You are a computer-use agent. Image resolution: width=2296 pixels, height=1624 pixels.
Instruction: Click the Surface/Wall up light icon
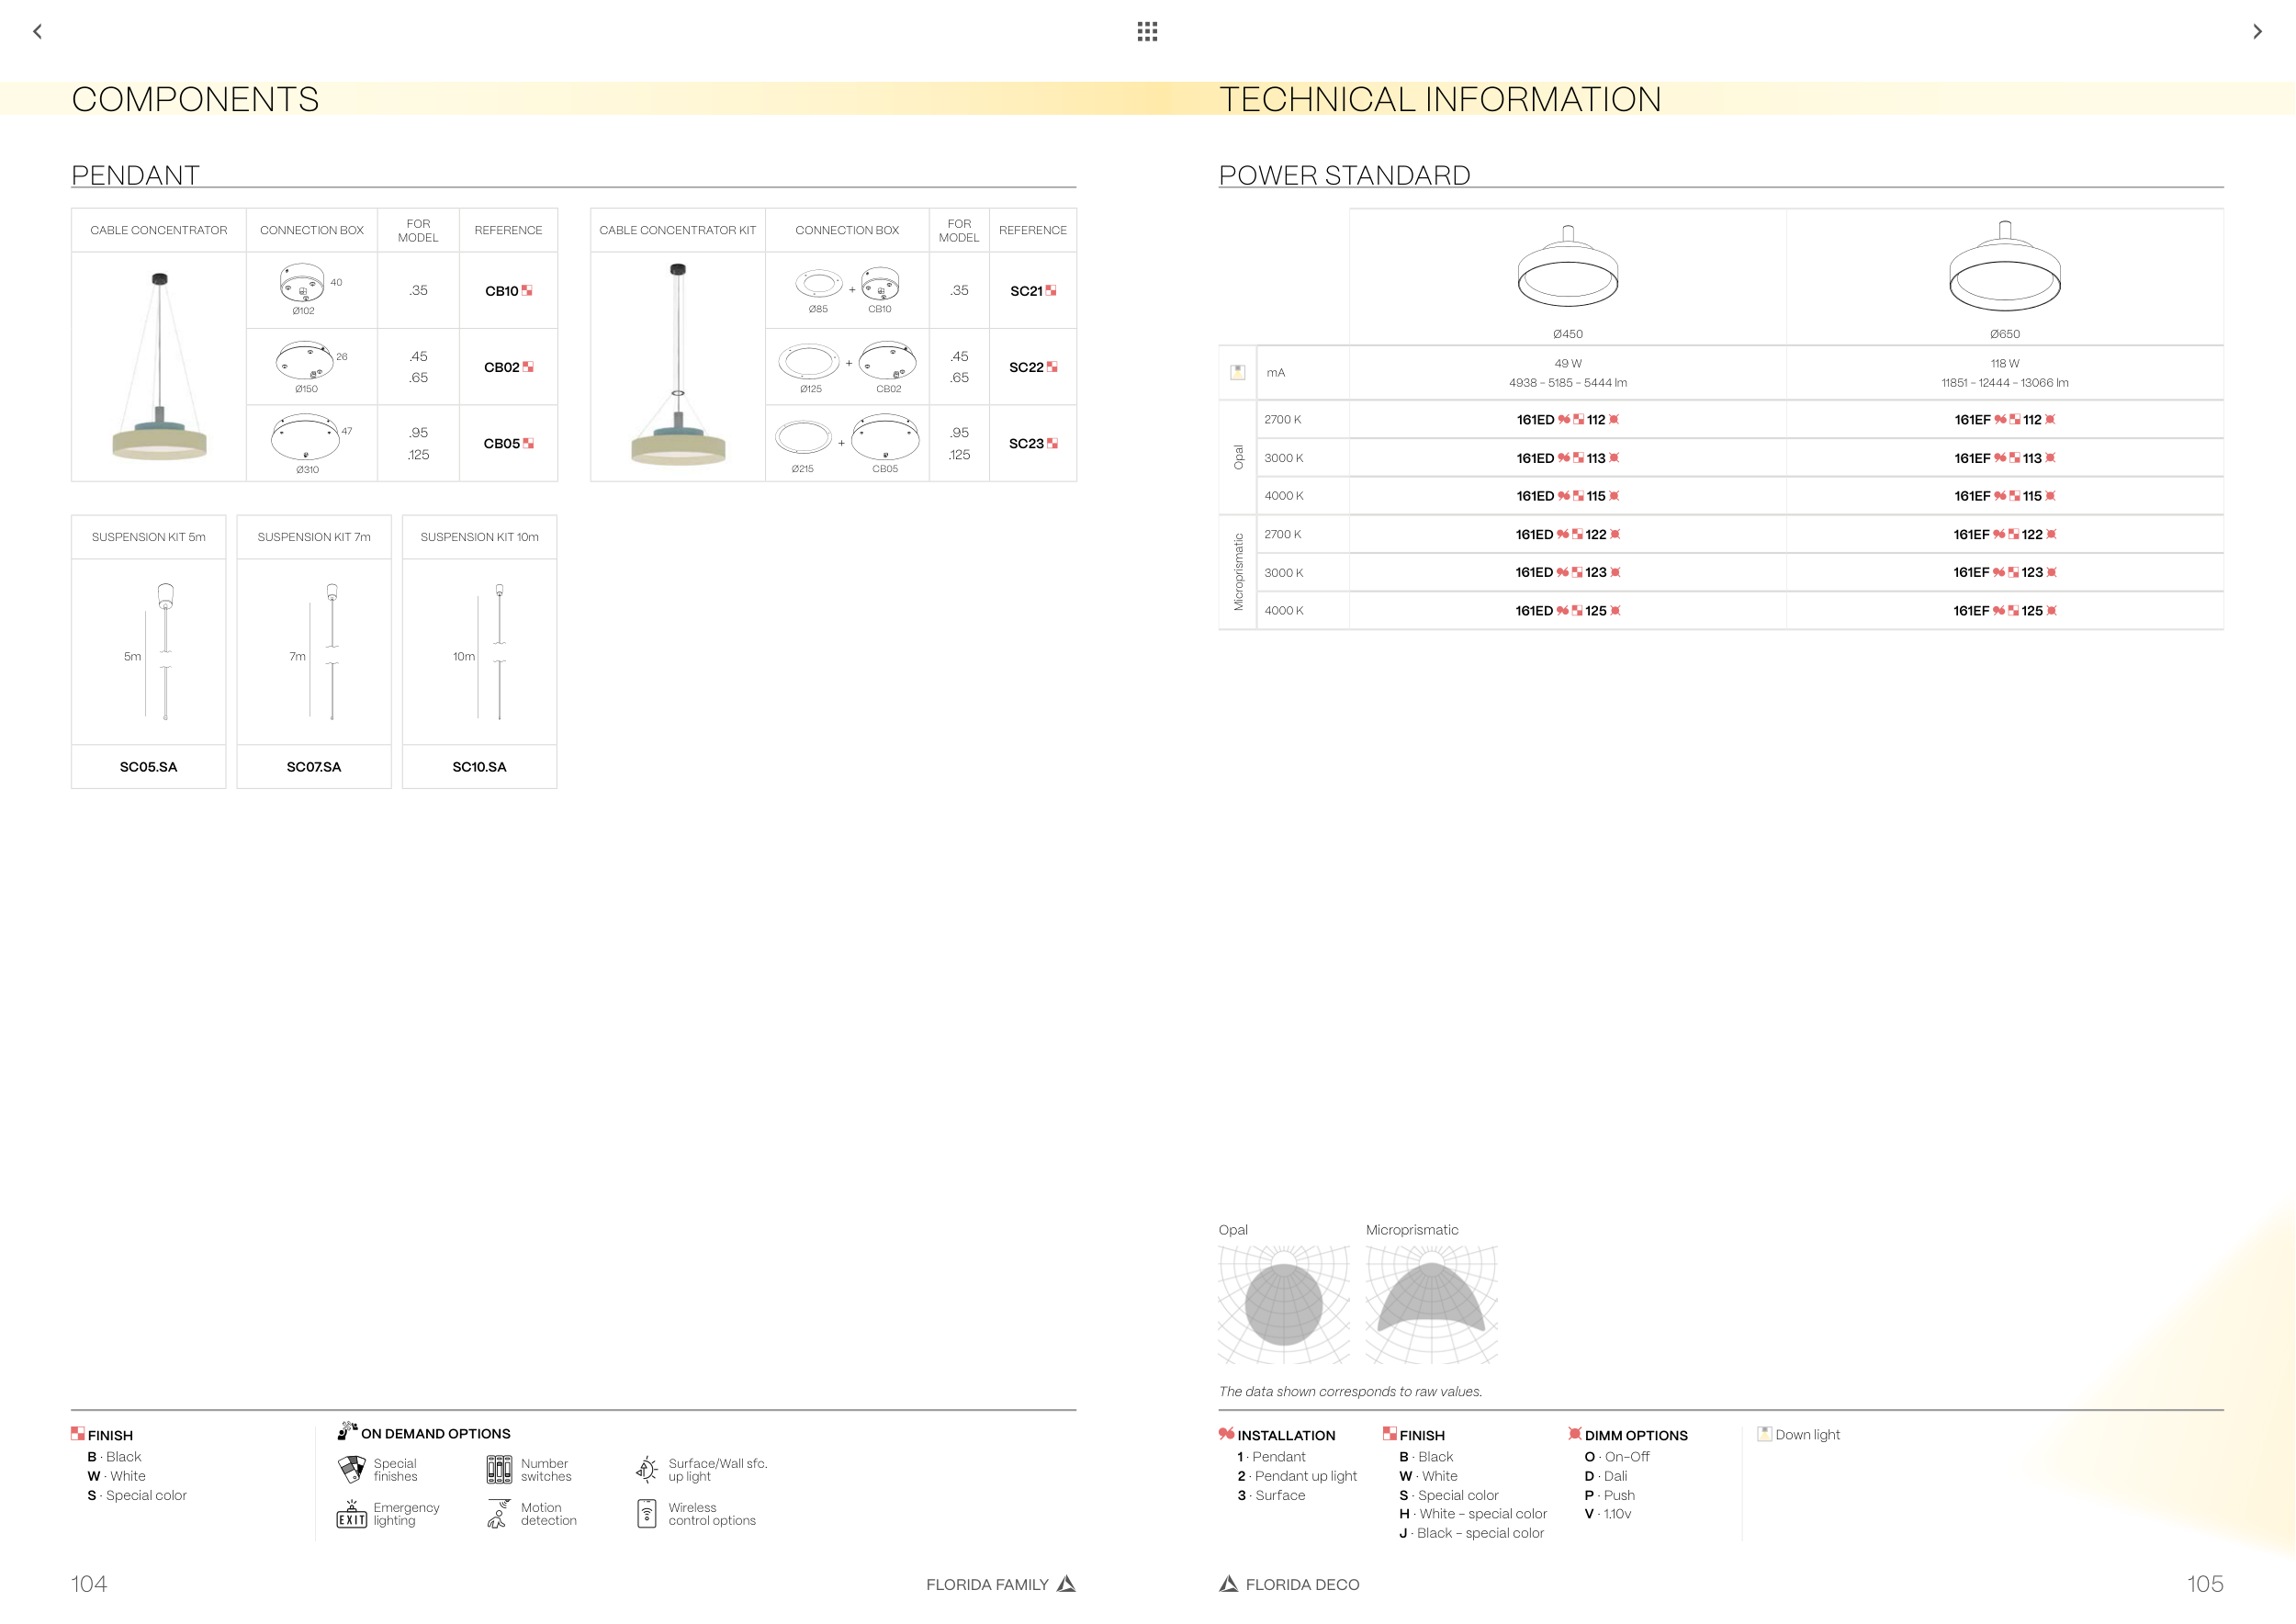click(647, 1469)
